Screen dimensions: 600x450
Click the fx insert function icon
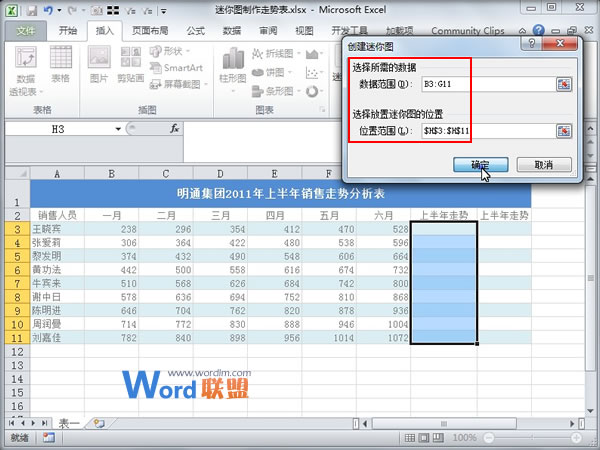click(x=174, y=129)
